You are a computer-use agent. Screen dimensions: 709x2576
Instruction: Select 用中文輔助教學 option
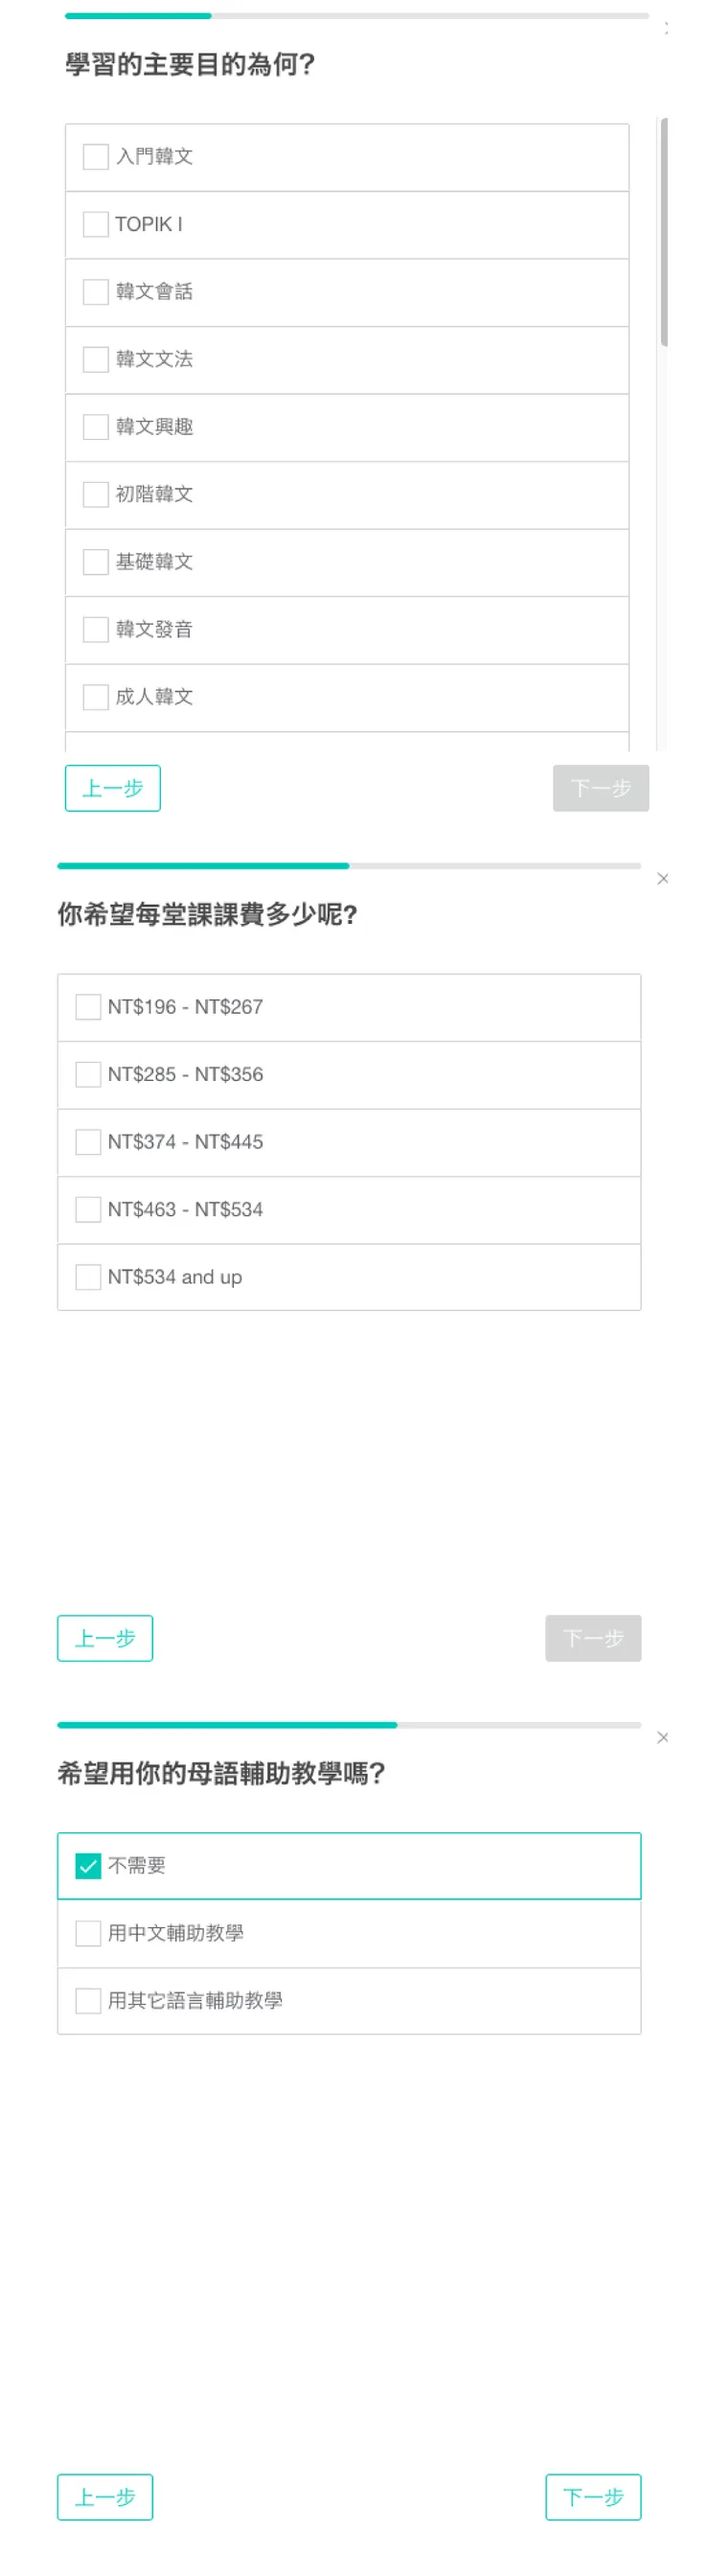(x=89, y=1933)
